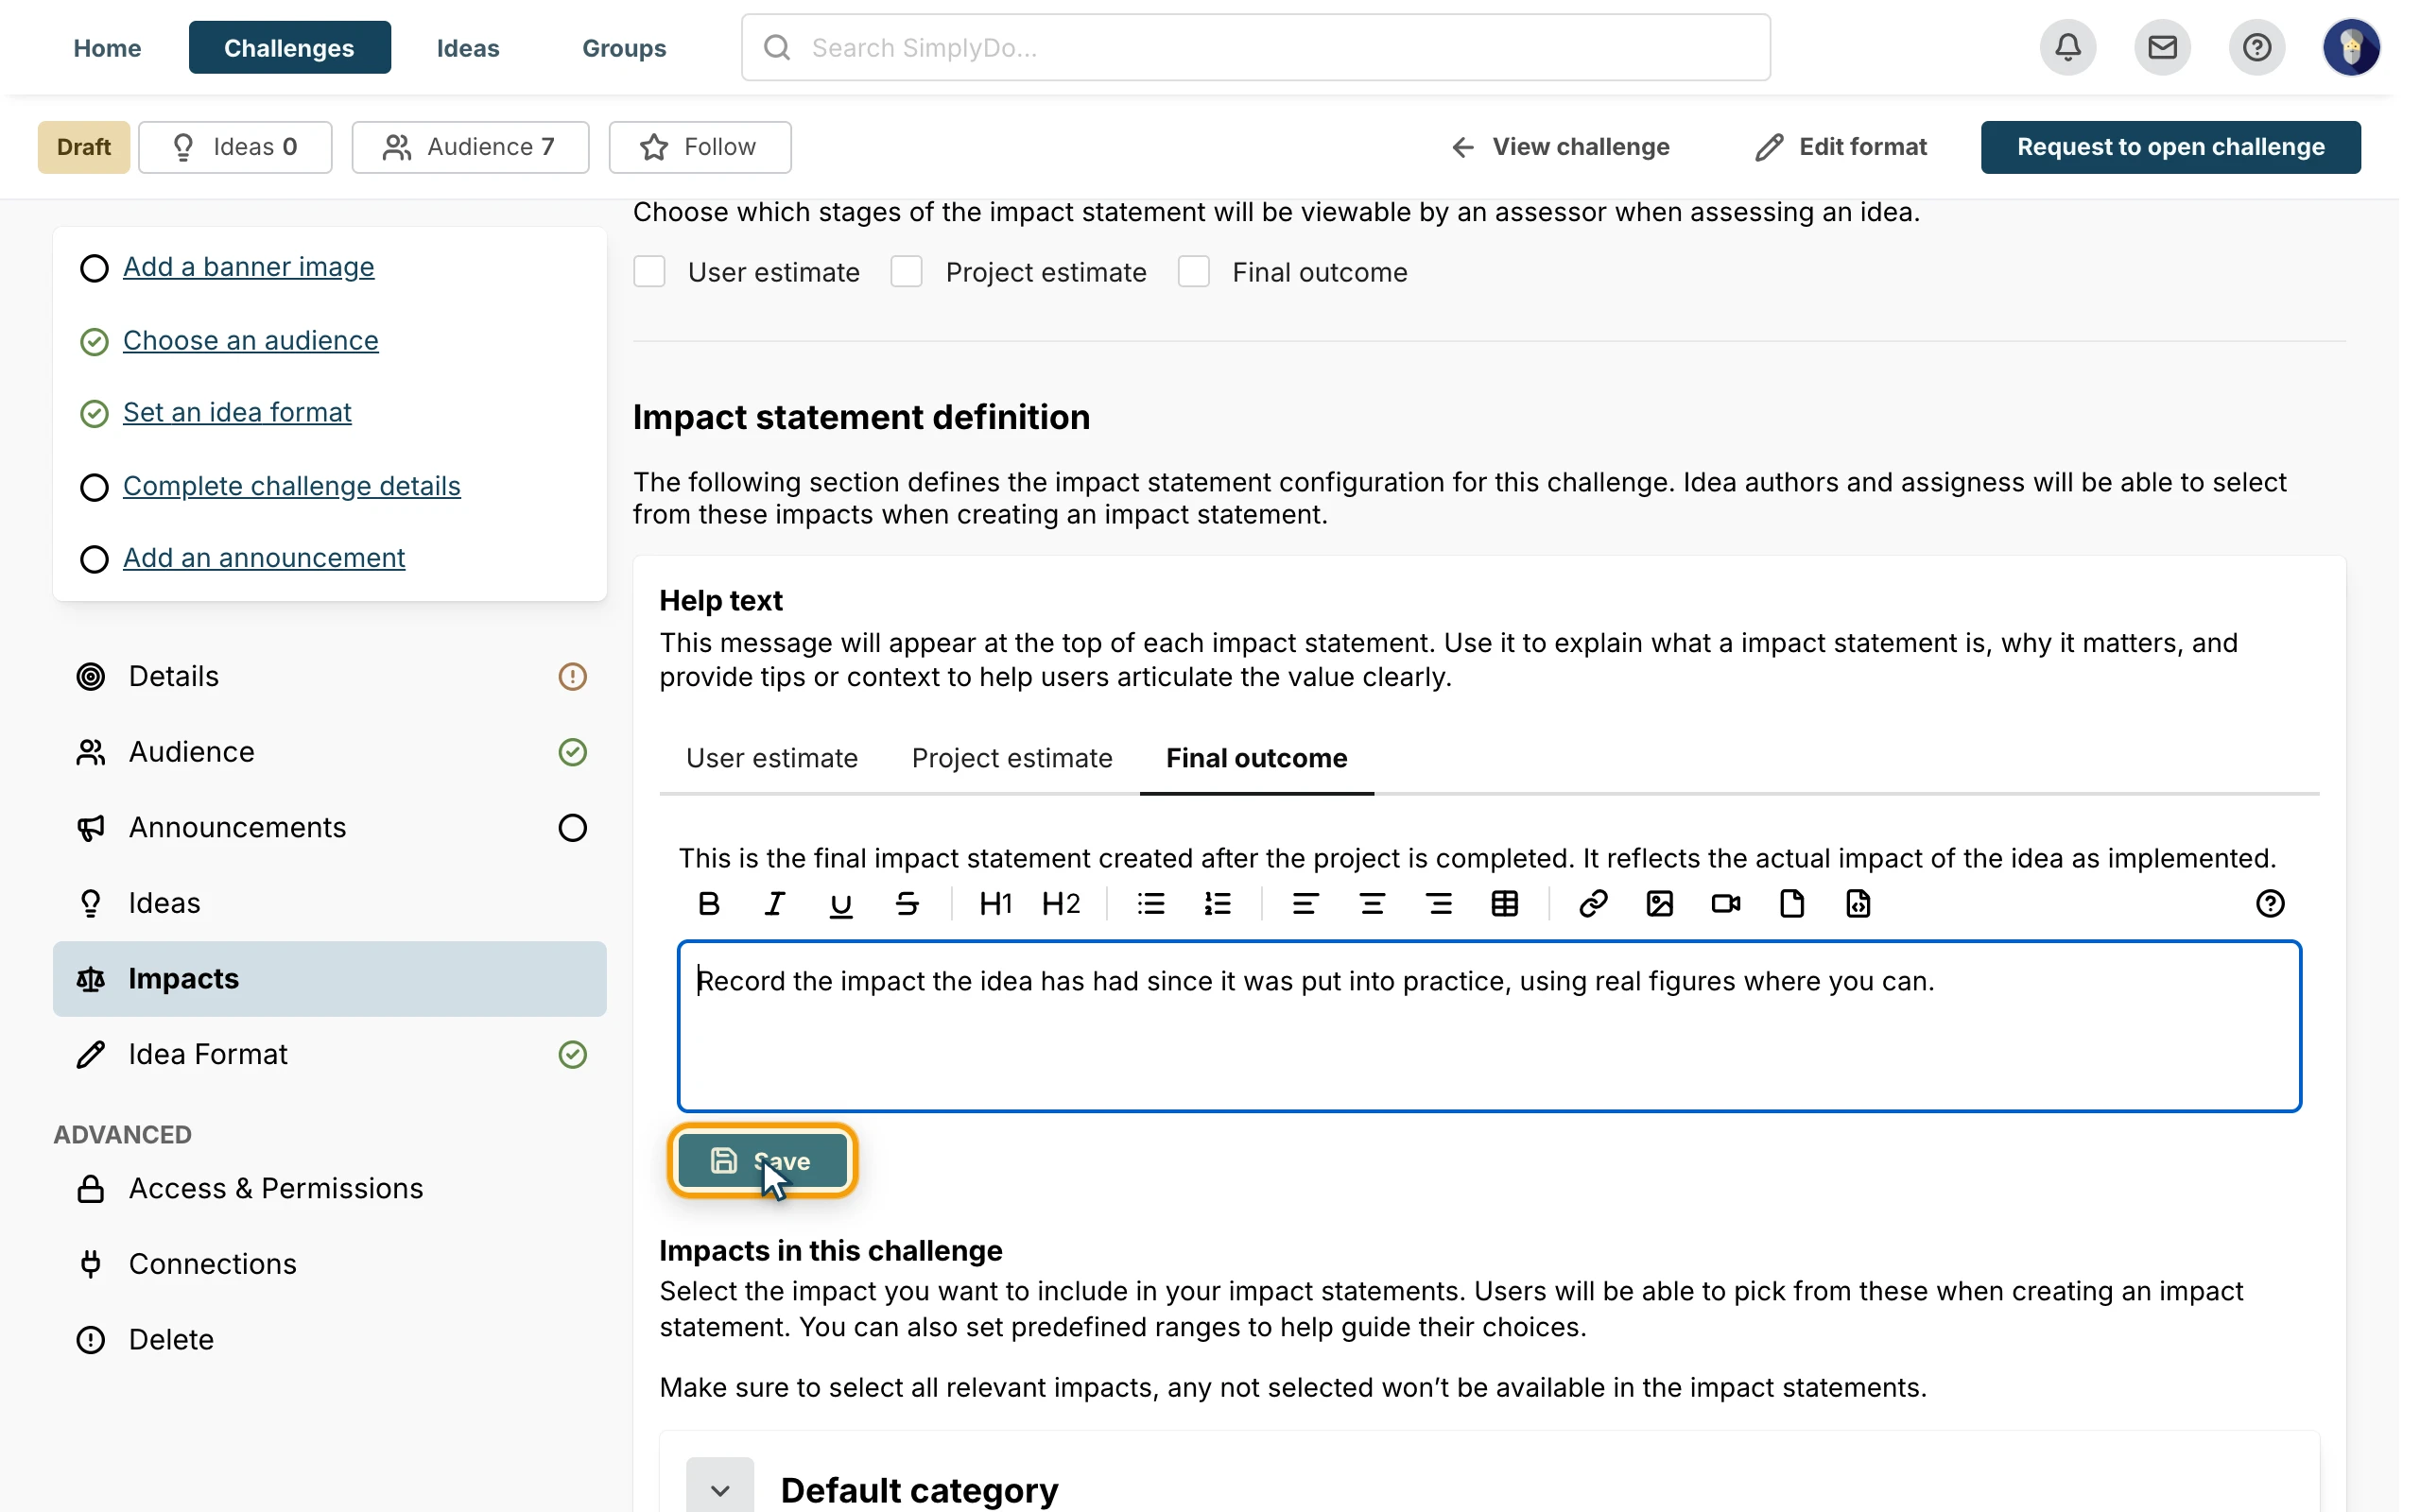Viewport: 2420px width, 1512px height.
Task: Save the help text
Action: click(762, 1161)
